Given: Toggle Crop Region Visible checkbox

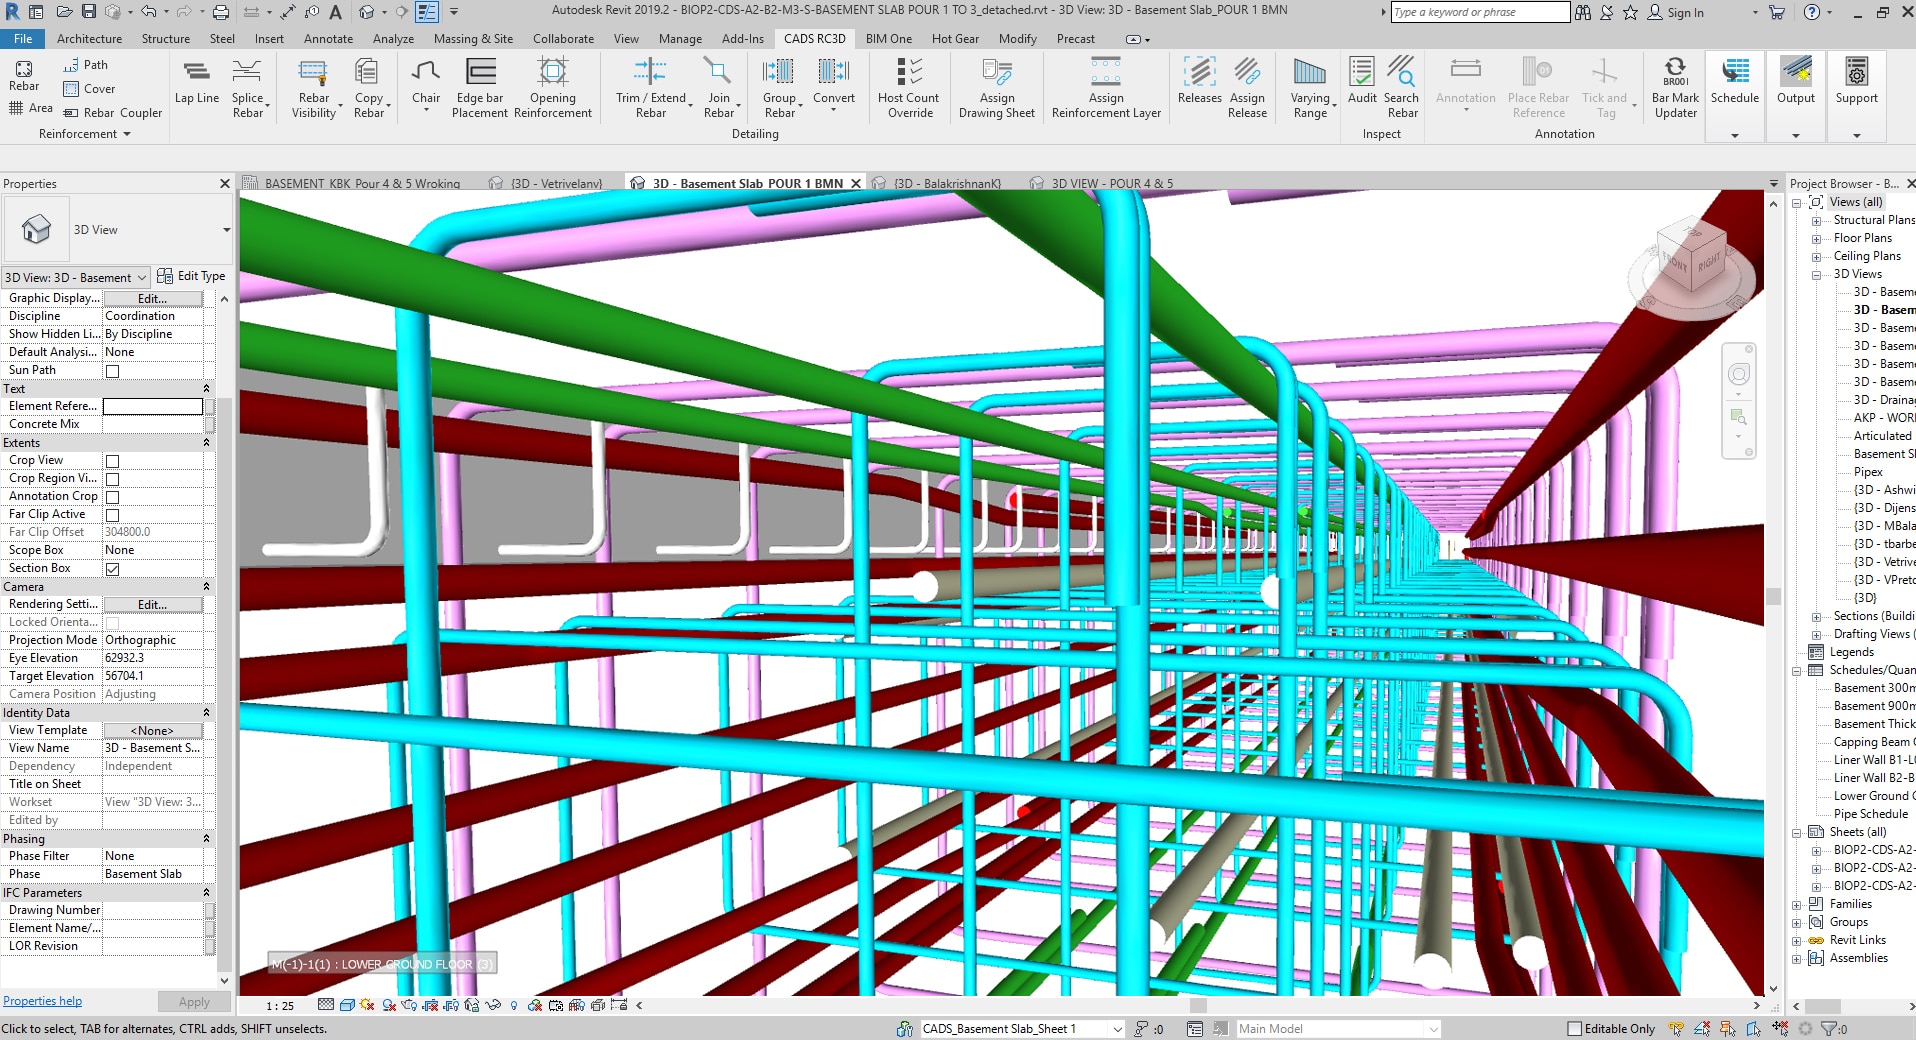Looking at the screenshot, I should [112, 479].
